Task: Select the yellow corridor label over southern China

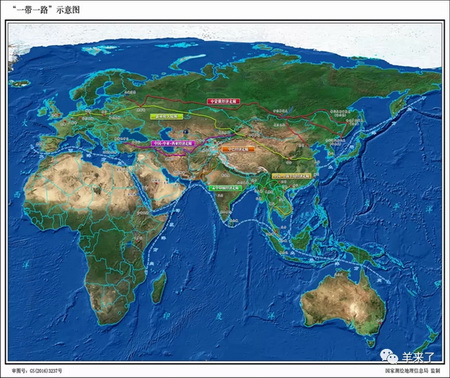Action: [x=291, y=176]
